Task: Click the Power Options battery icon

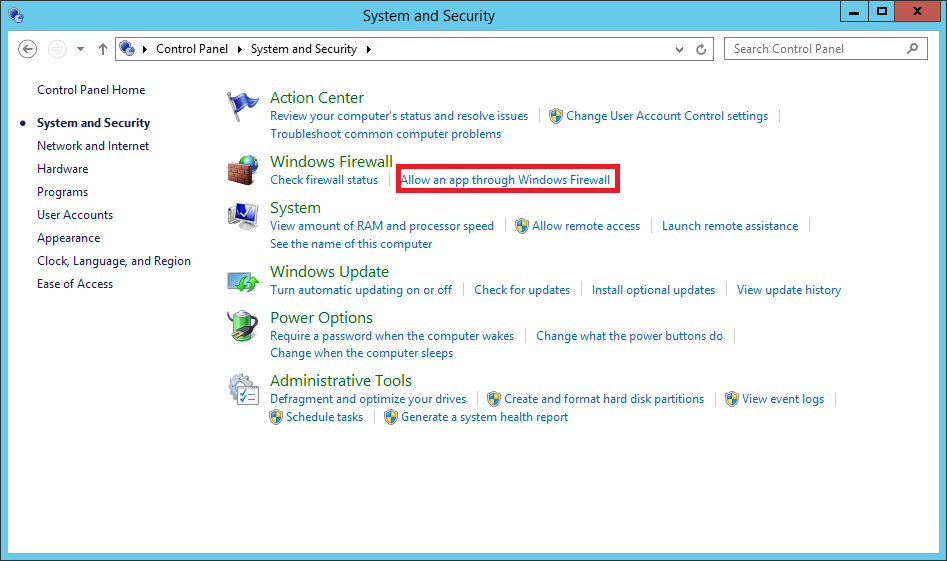Action: (243, 326)
